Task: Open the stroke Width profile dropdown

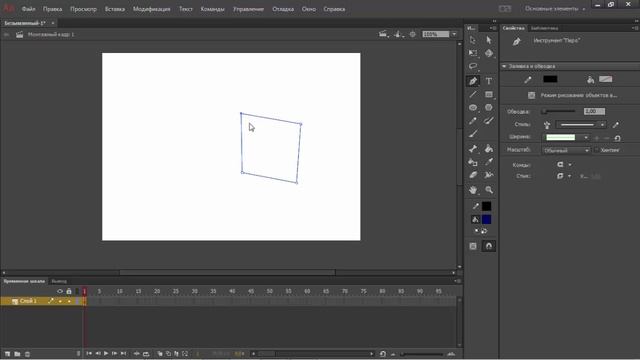Action: coord(567,138)
